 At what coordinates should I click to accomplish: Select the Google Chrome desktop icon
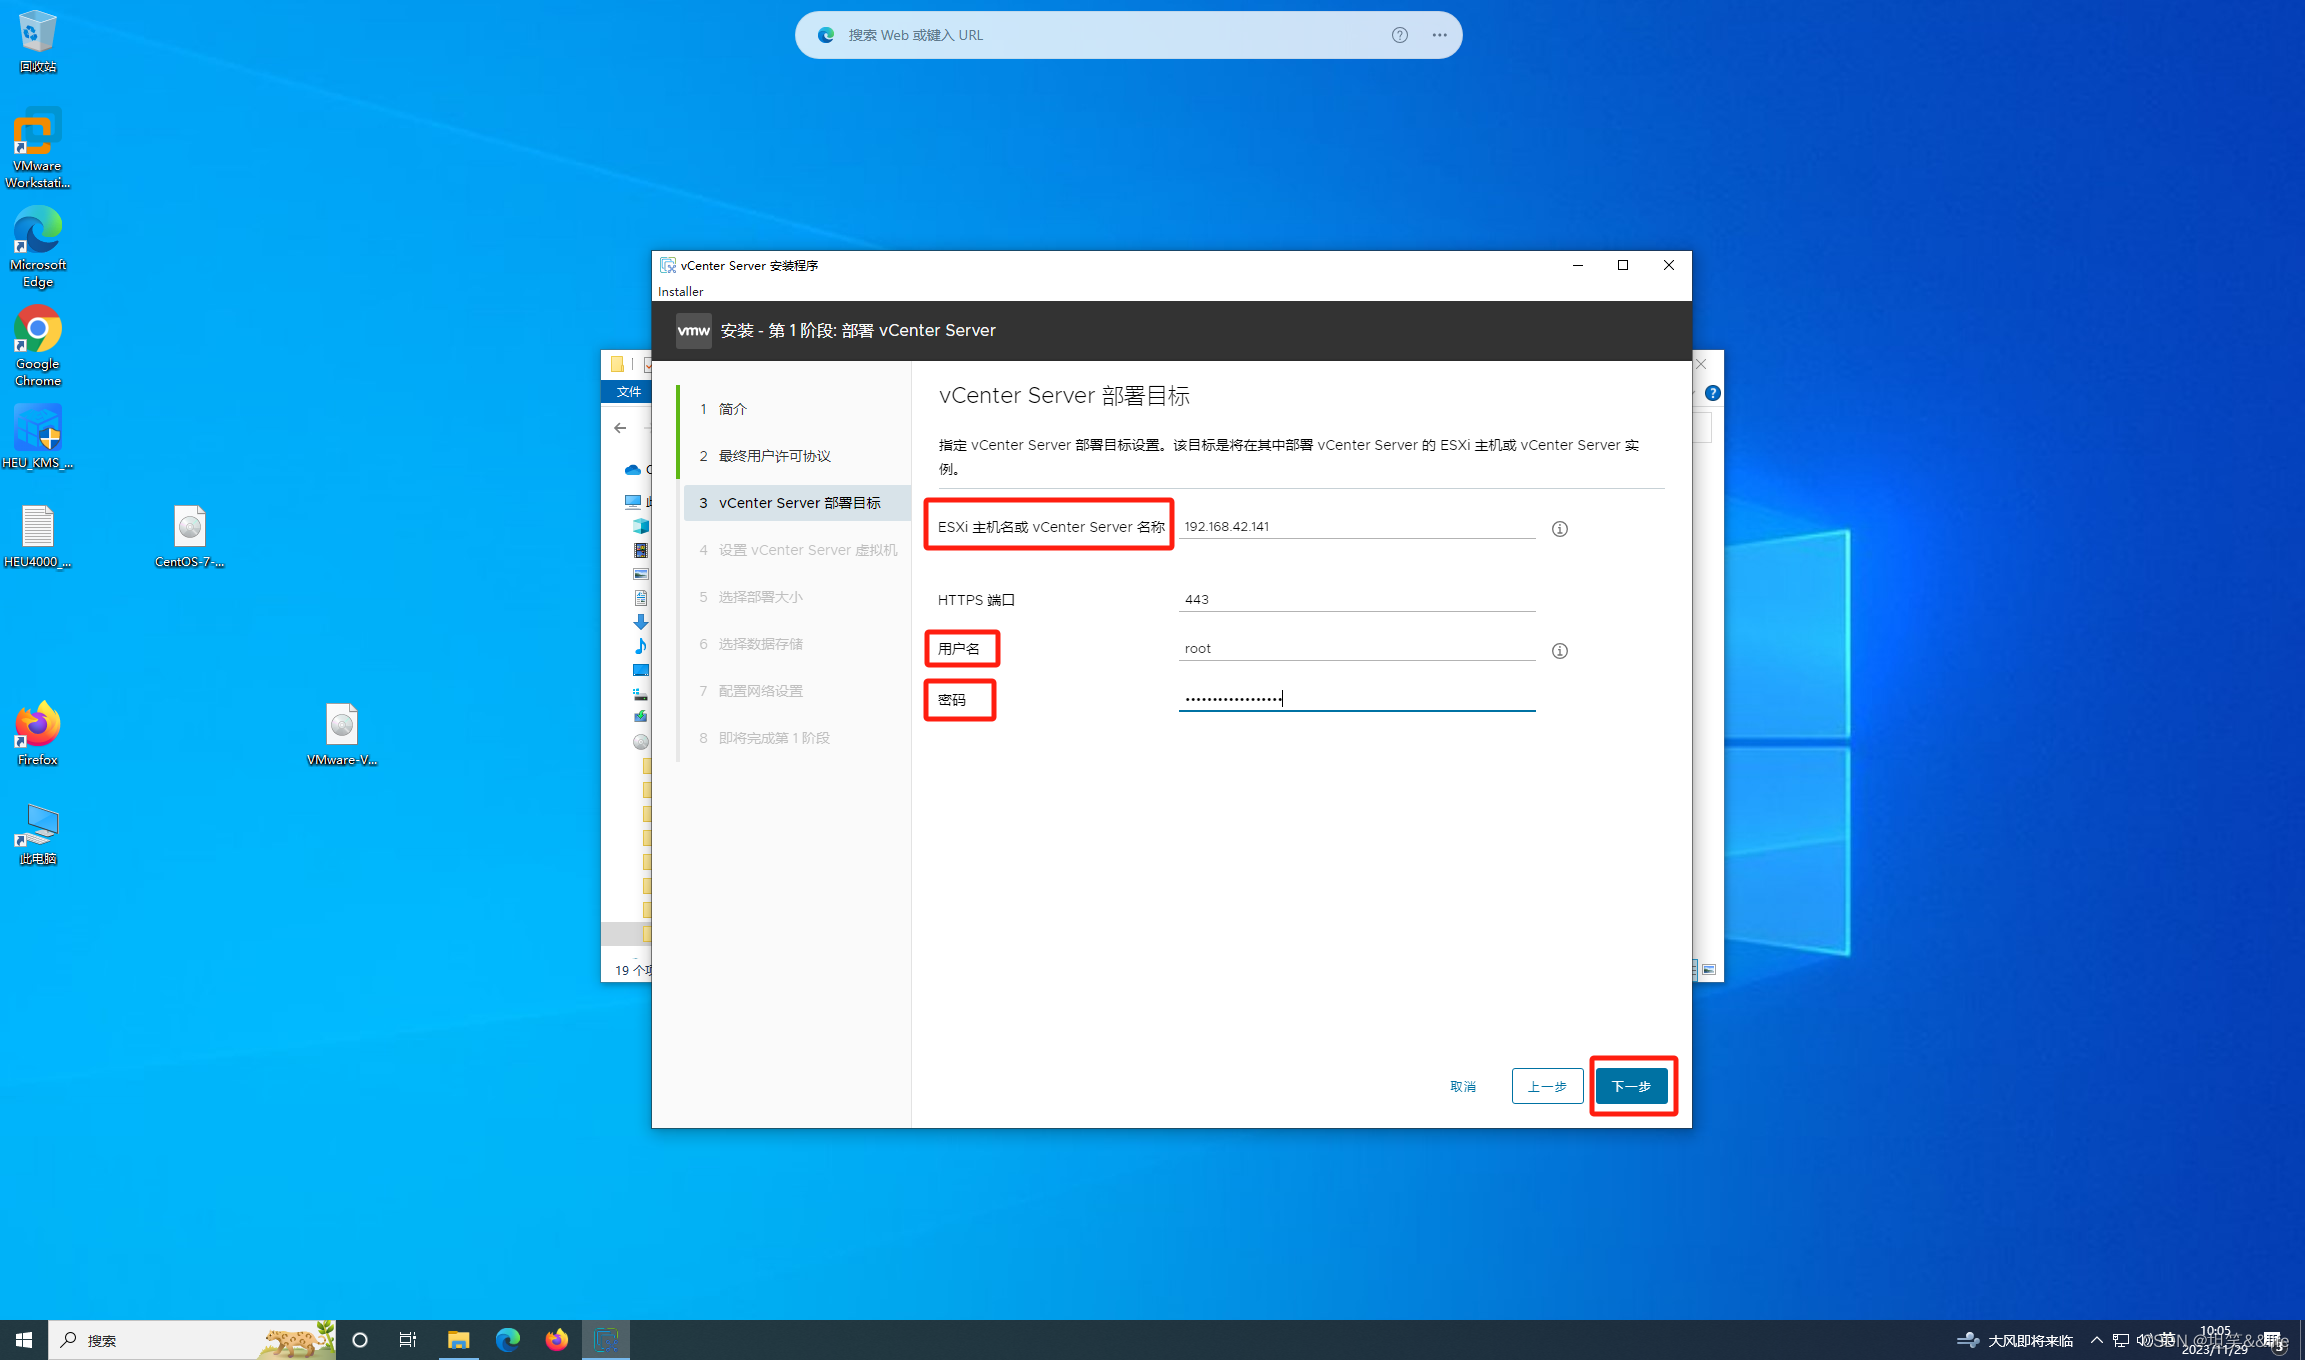point(38,346)
